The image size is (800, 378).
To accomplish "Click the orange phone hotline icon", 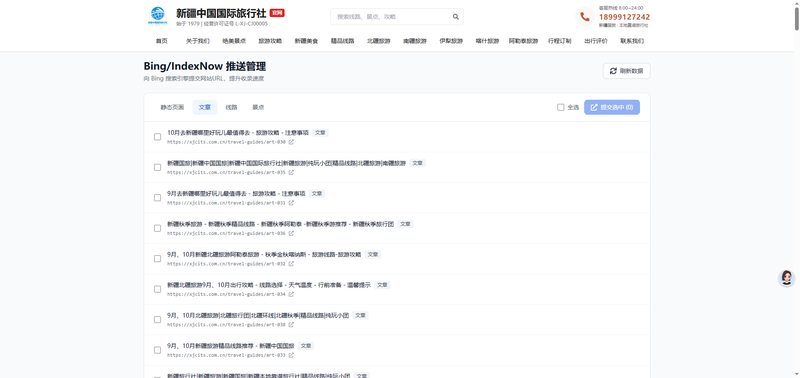I will click(x=585, y=17).
